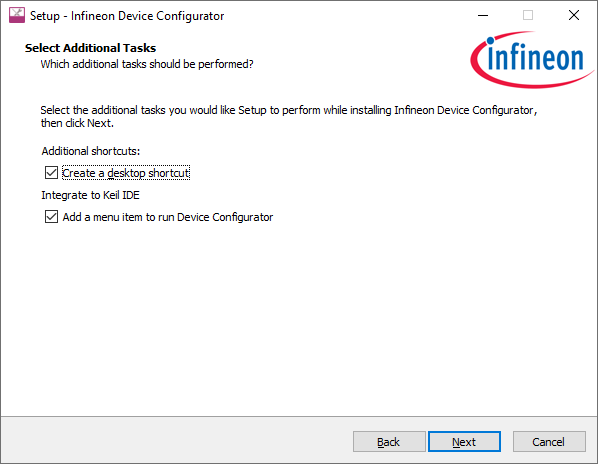Click the grey button bar left of Back

coord(175,440)
